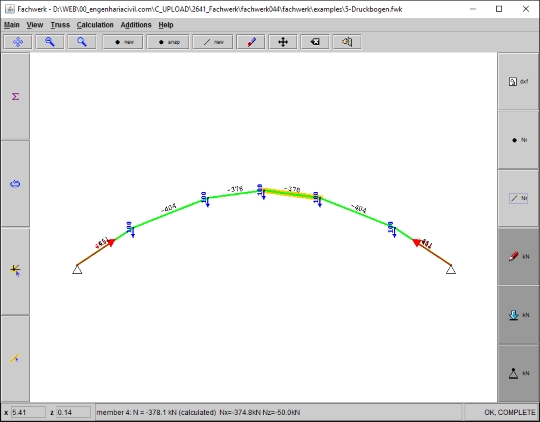540x422 pixels.
Task: Click the right member labeled -404
Action: pos(357,213)
